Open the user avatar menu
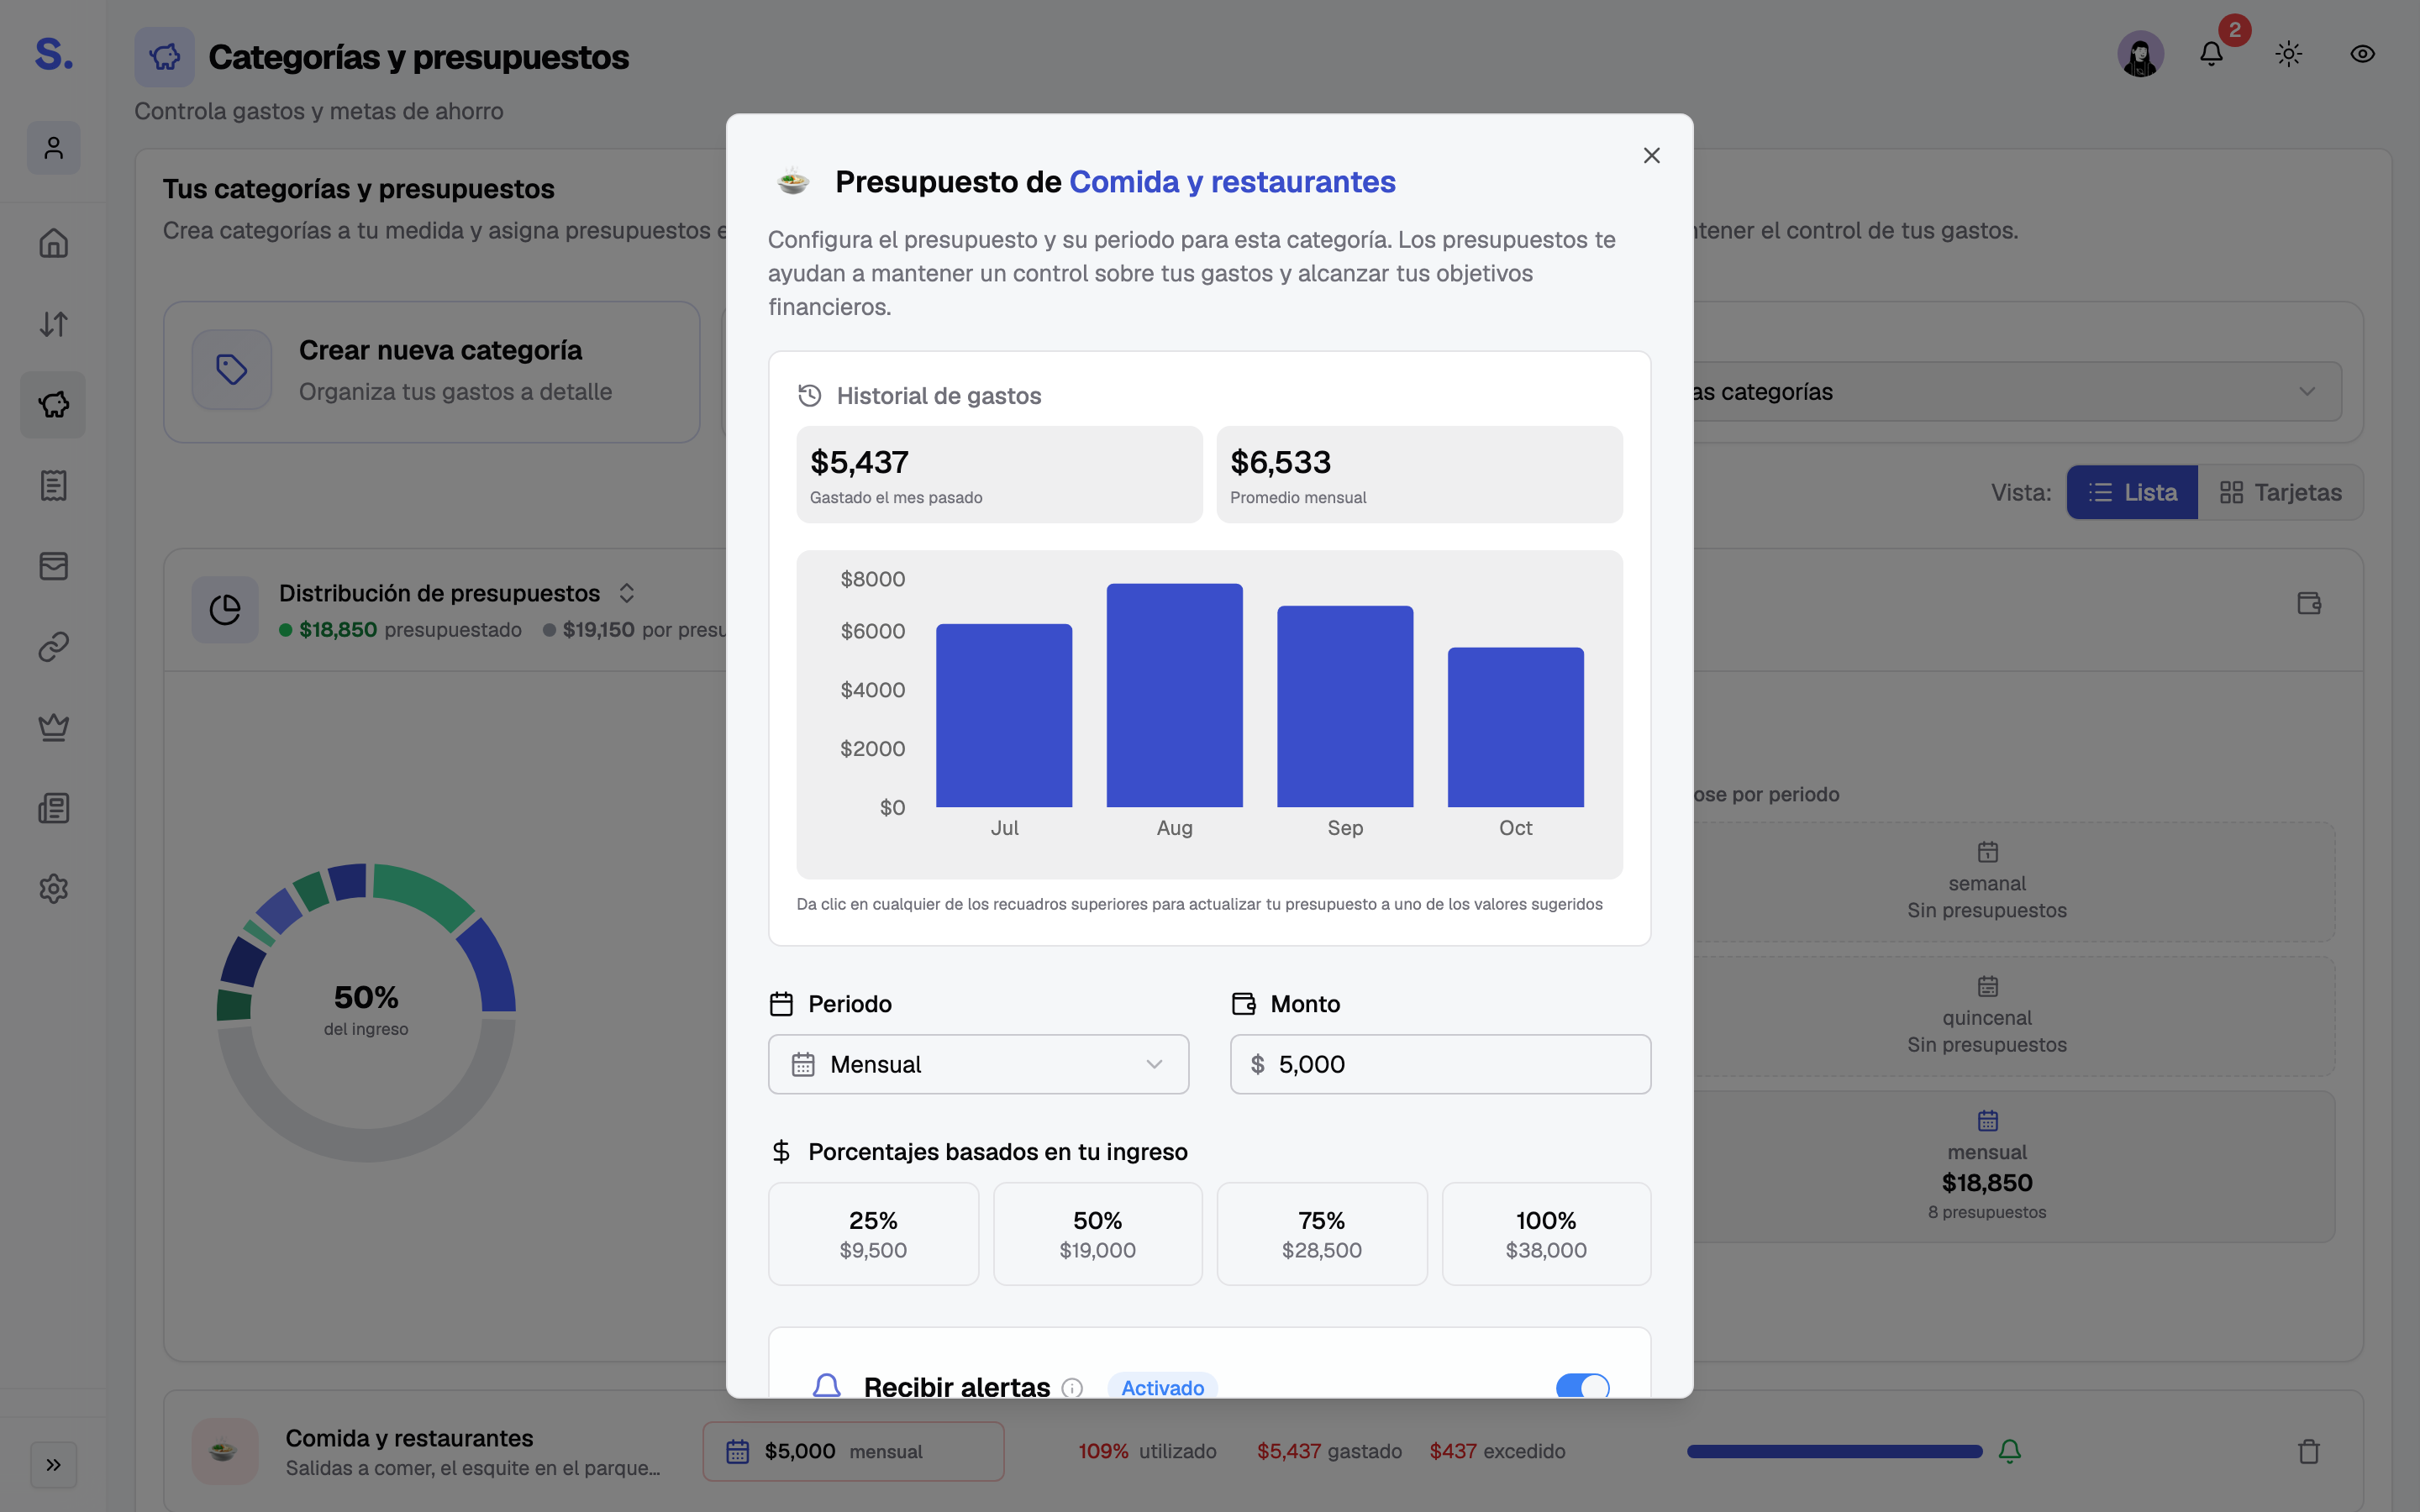The width and height of the screenshot is (2420, 1512). point(2141,54)
